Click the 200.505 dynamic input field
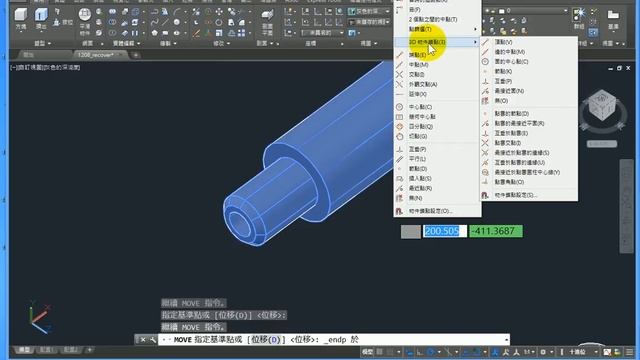 pyautogui.click(x=445, y=231)
